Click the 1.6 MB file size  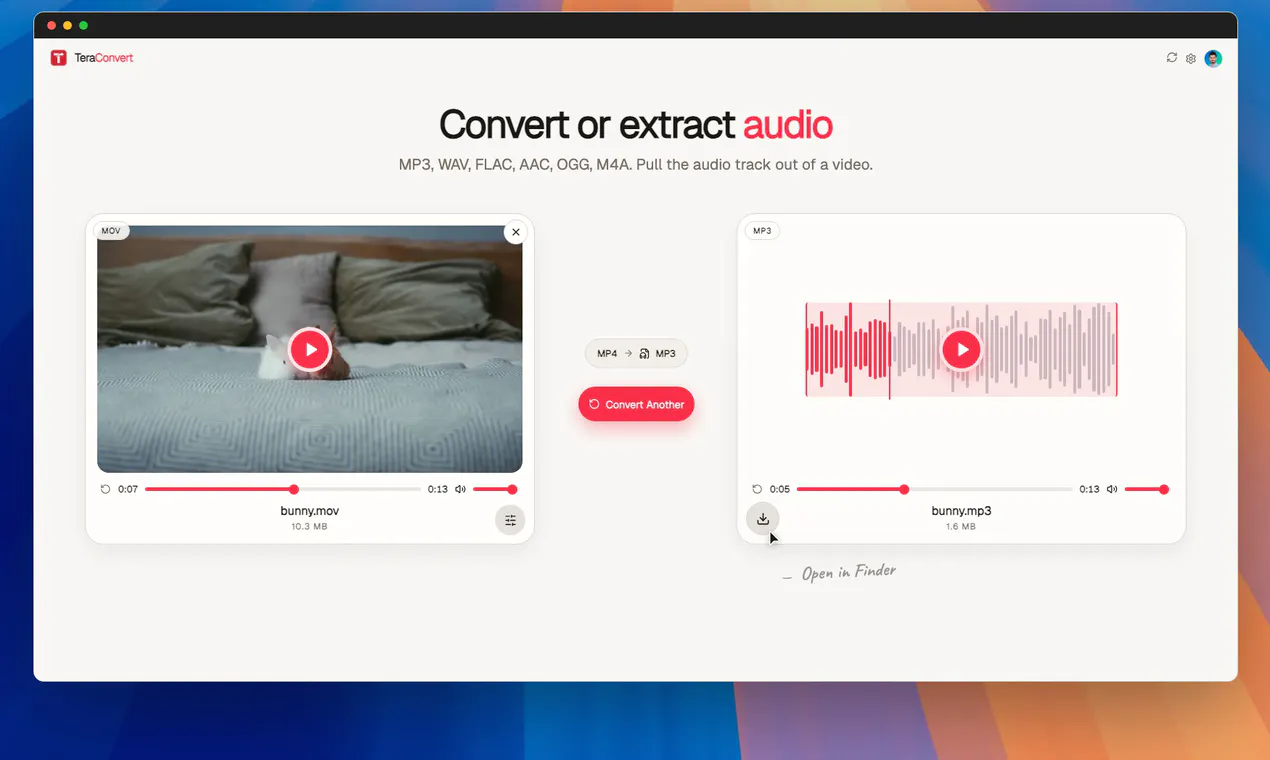click(961, 526)
